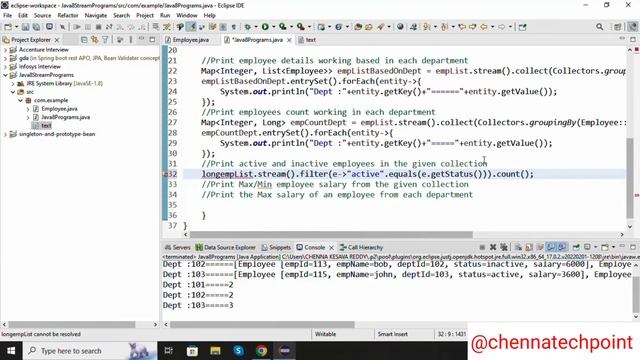Click Collapse All in Project Explorer
This screenshot has height=360, width=640.
click(x=84, y=40)
